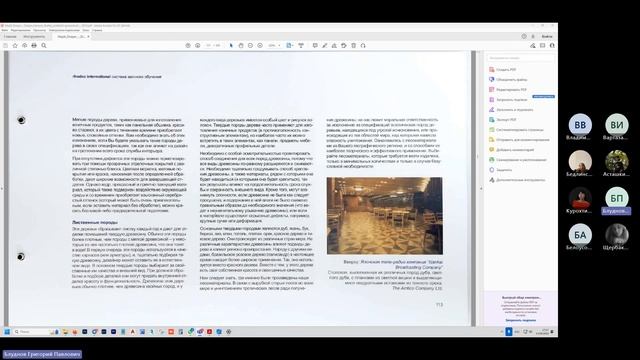Expand the left navigation pane arrow

coord(2,189)
